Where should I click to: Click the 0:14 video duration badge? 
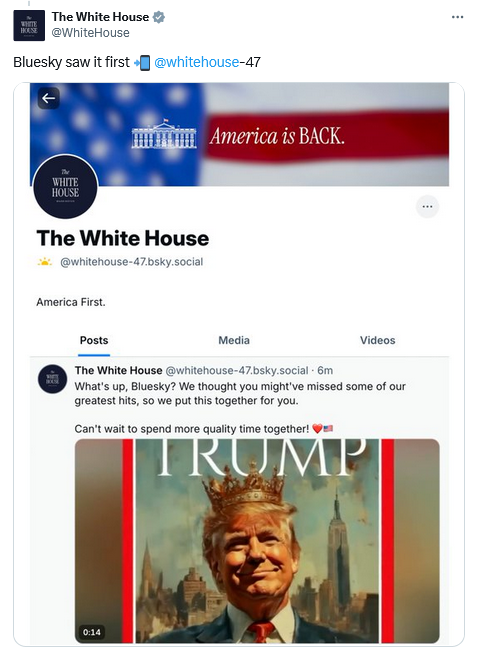click(91, 632)
